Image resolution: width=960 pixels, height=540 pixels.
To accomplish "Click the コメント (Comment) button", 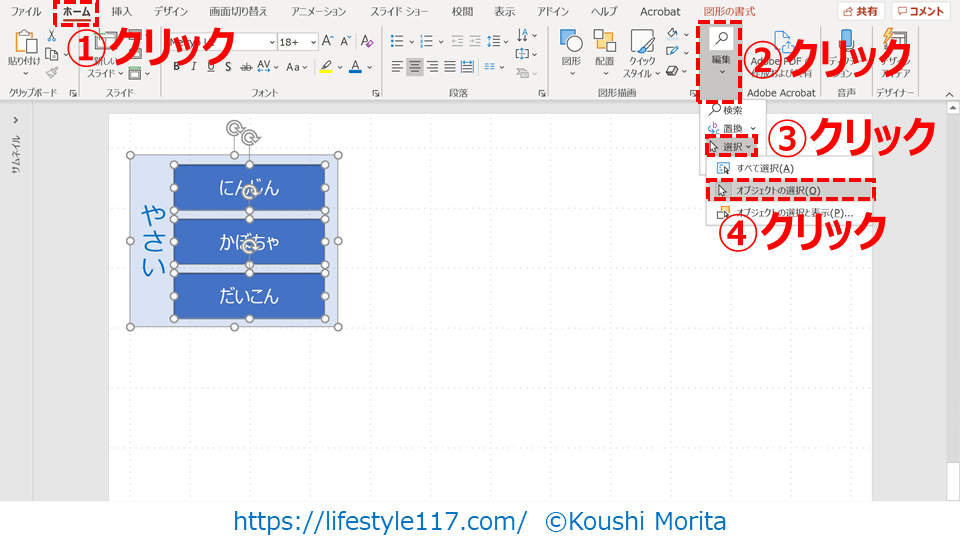I will 920,11.
